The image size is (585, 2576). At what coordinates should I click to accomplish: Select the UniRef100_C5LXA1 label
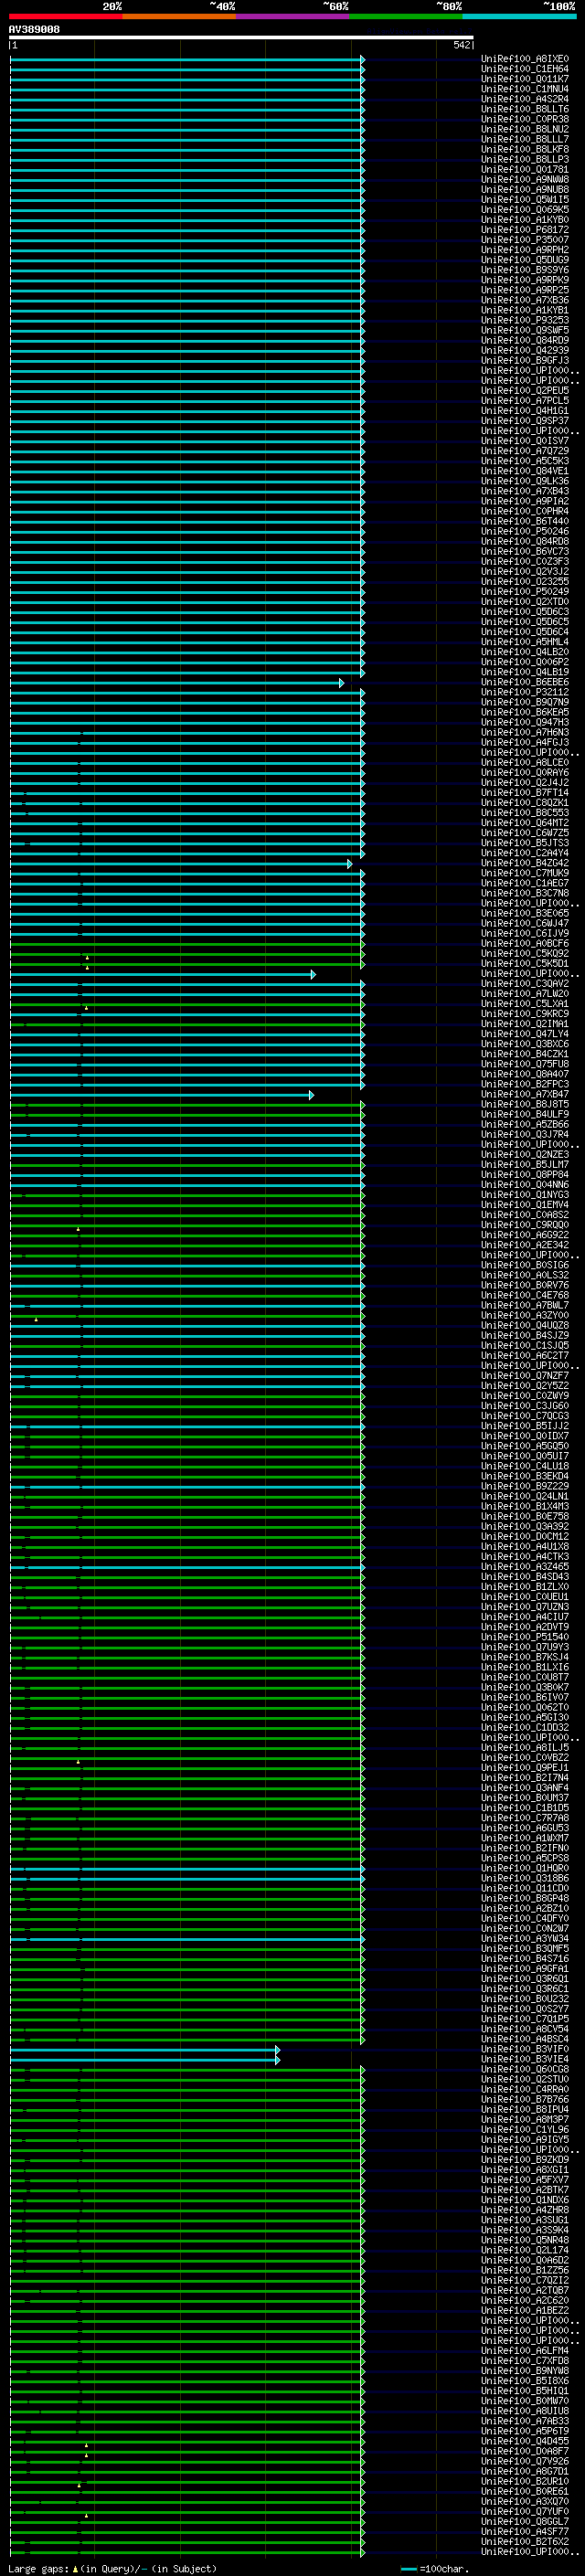pos(525,1004)
